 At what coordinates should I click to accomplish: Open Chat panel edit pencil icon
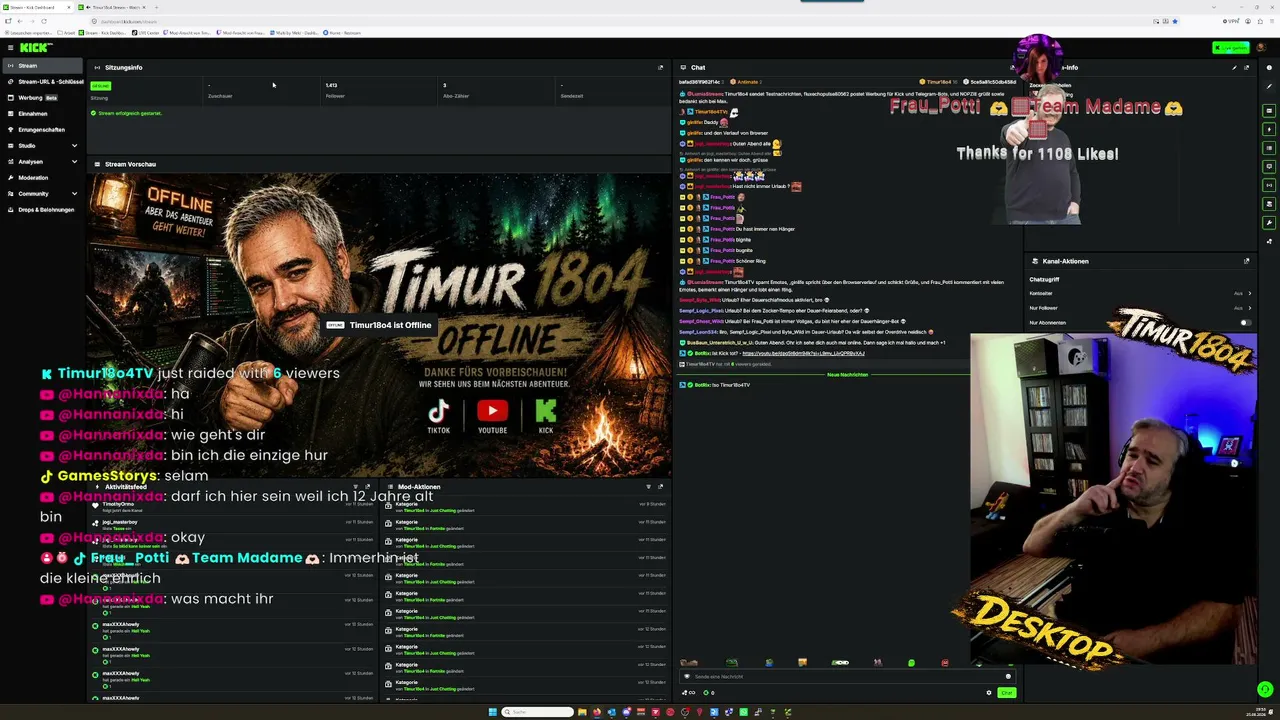point(1234,68)
